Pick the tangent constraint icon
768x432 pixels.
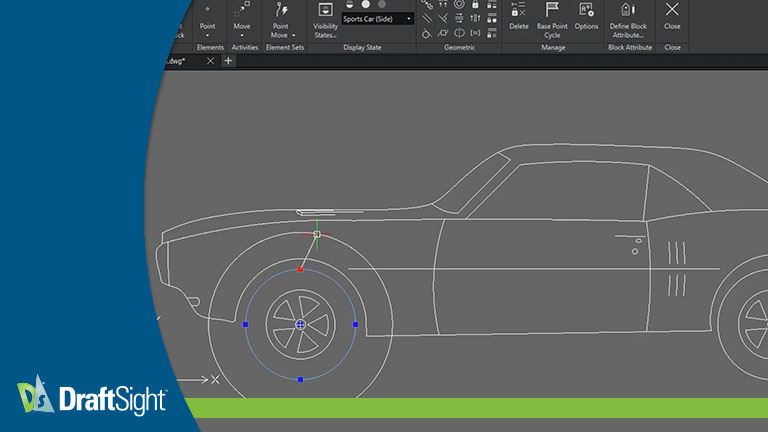427,33
